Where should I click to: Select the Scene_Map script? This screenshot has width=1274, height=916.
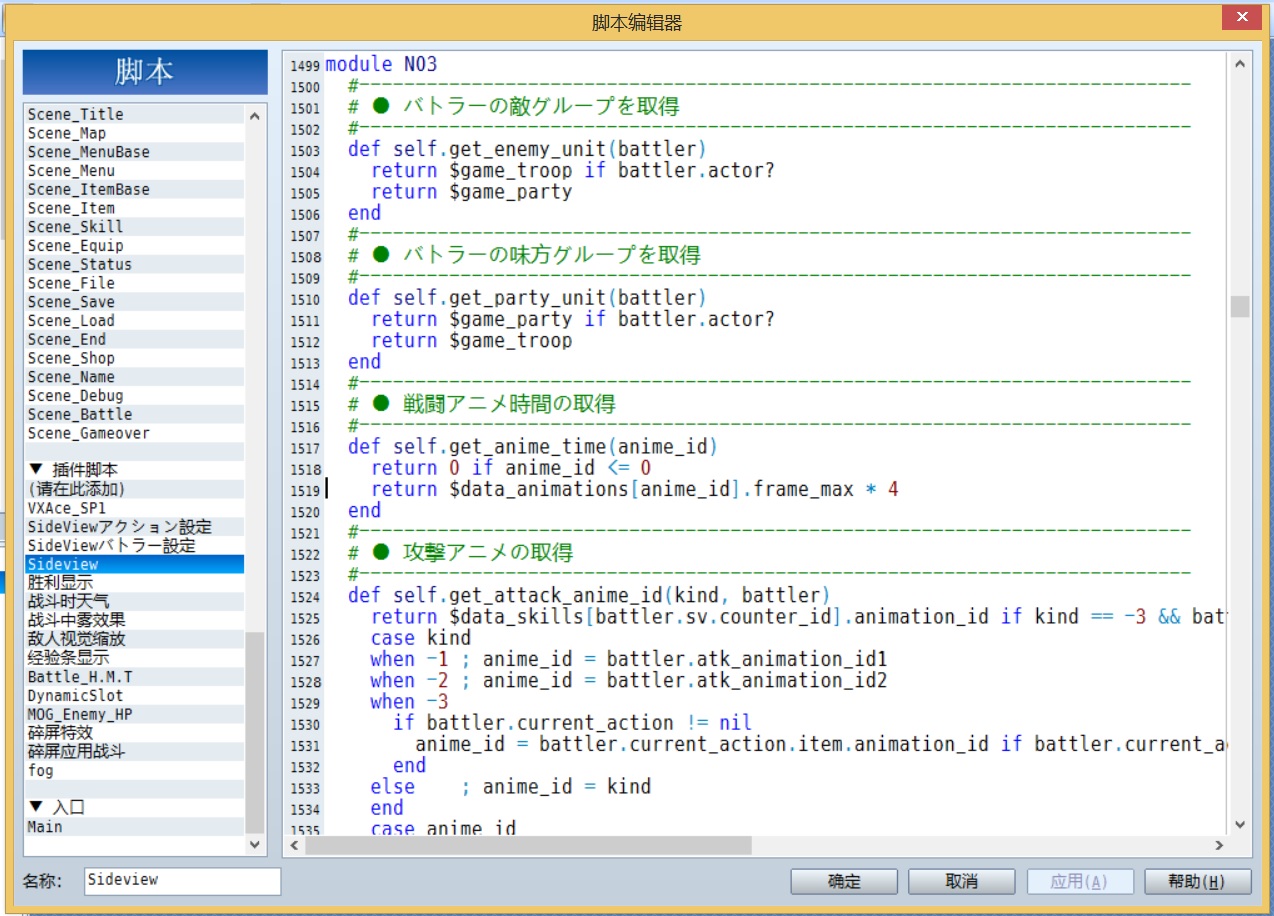[134, 133]
